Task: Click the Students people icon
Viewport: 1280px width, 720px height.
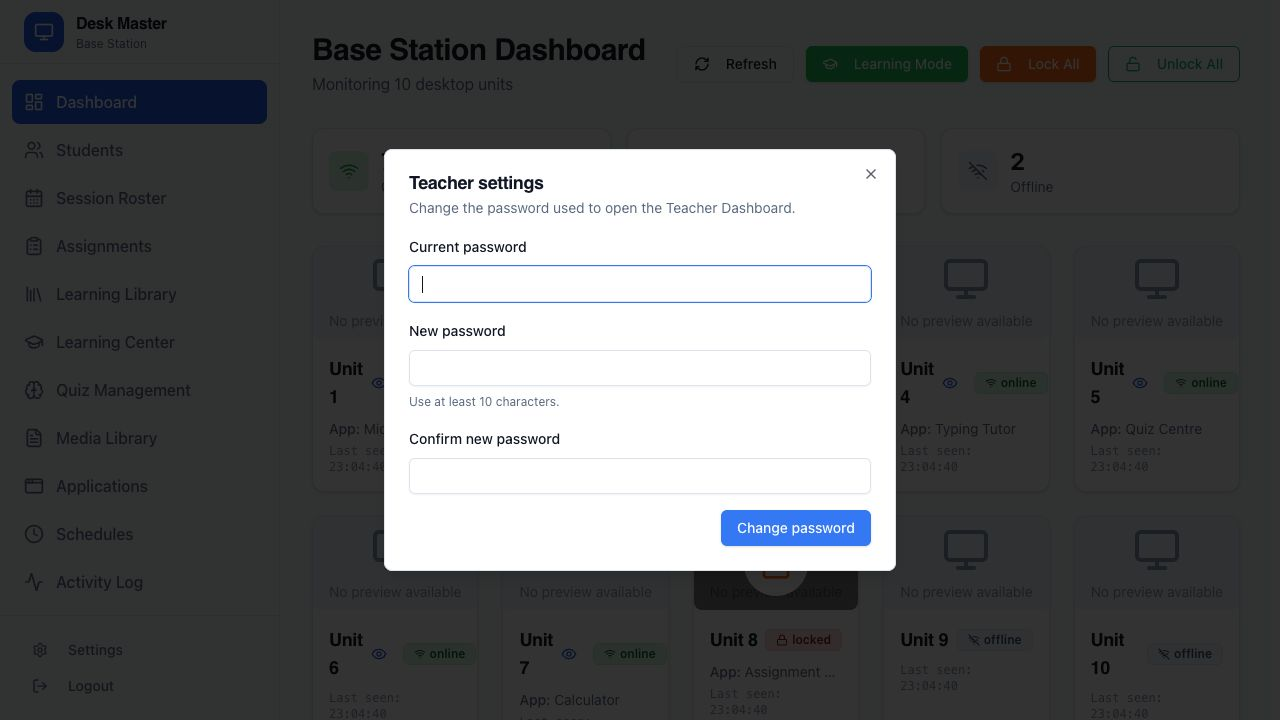Action: coord(34,150)
